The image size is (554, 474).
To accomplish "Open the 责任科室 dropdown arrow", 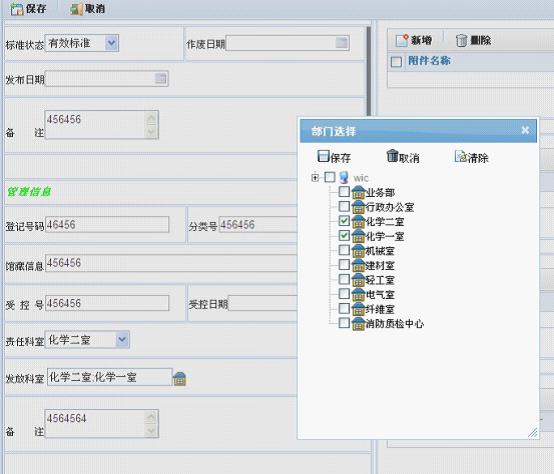I will tap(122, 340).
